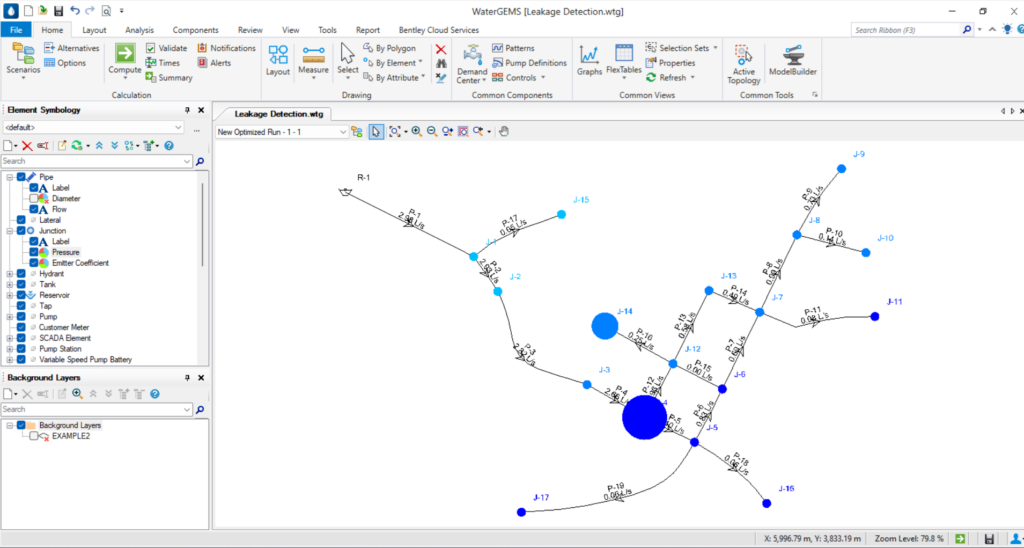
Task: Enable the pipe Diameter checkbox
Action: pos(34,199)
